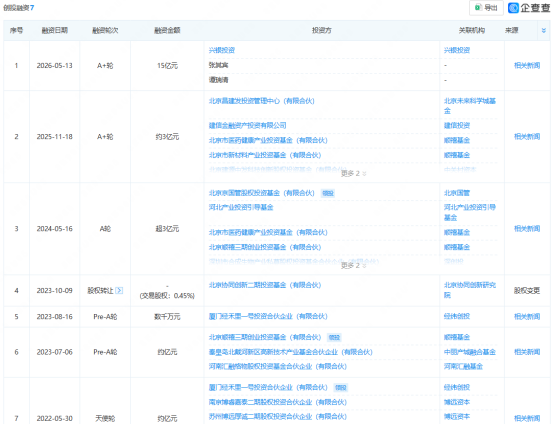Click the 交易股权 0.45% text
Screen dimensions: 554x424
[167, 296]
